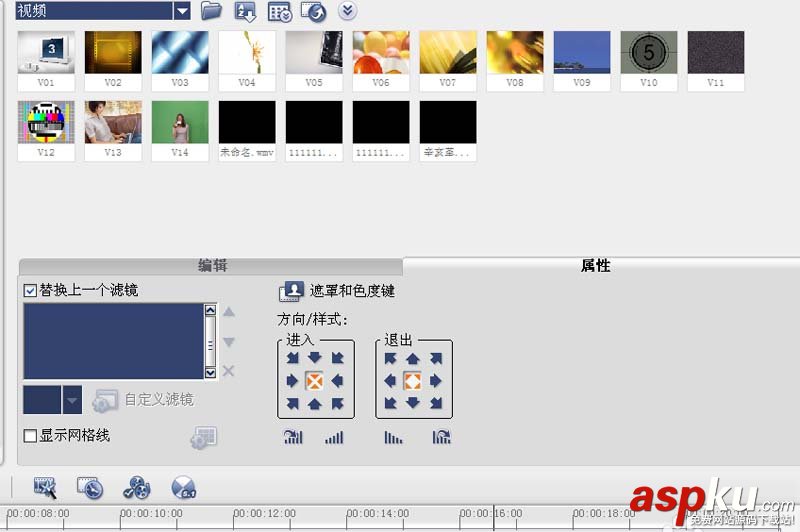Set 退出 direction to bottom
This screenshot has height=532, width=800.
click(413, 403)
